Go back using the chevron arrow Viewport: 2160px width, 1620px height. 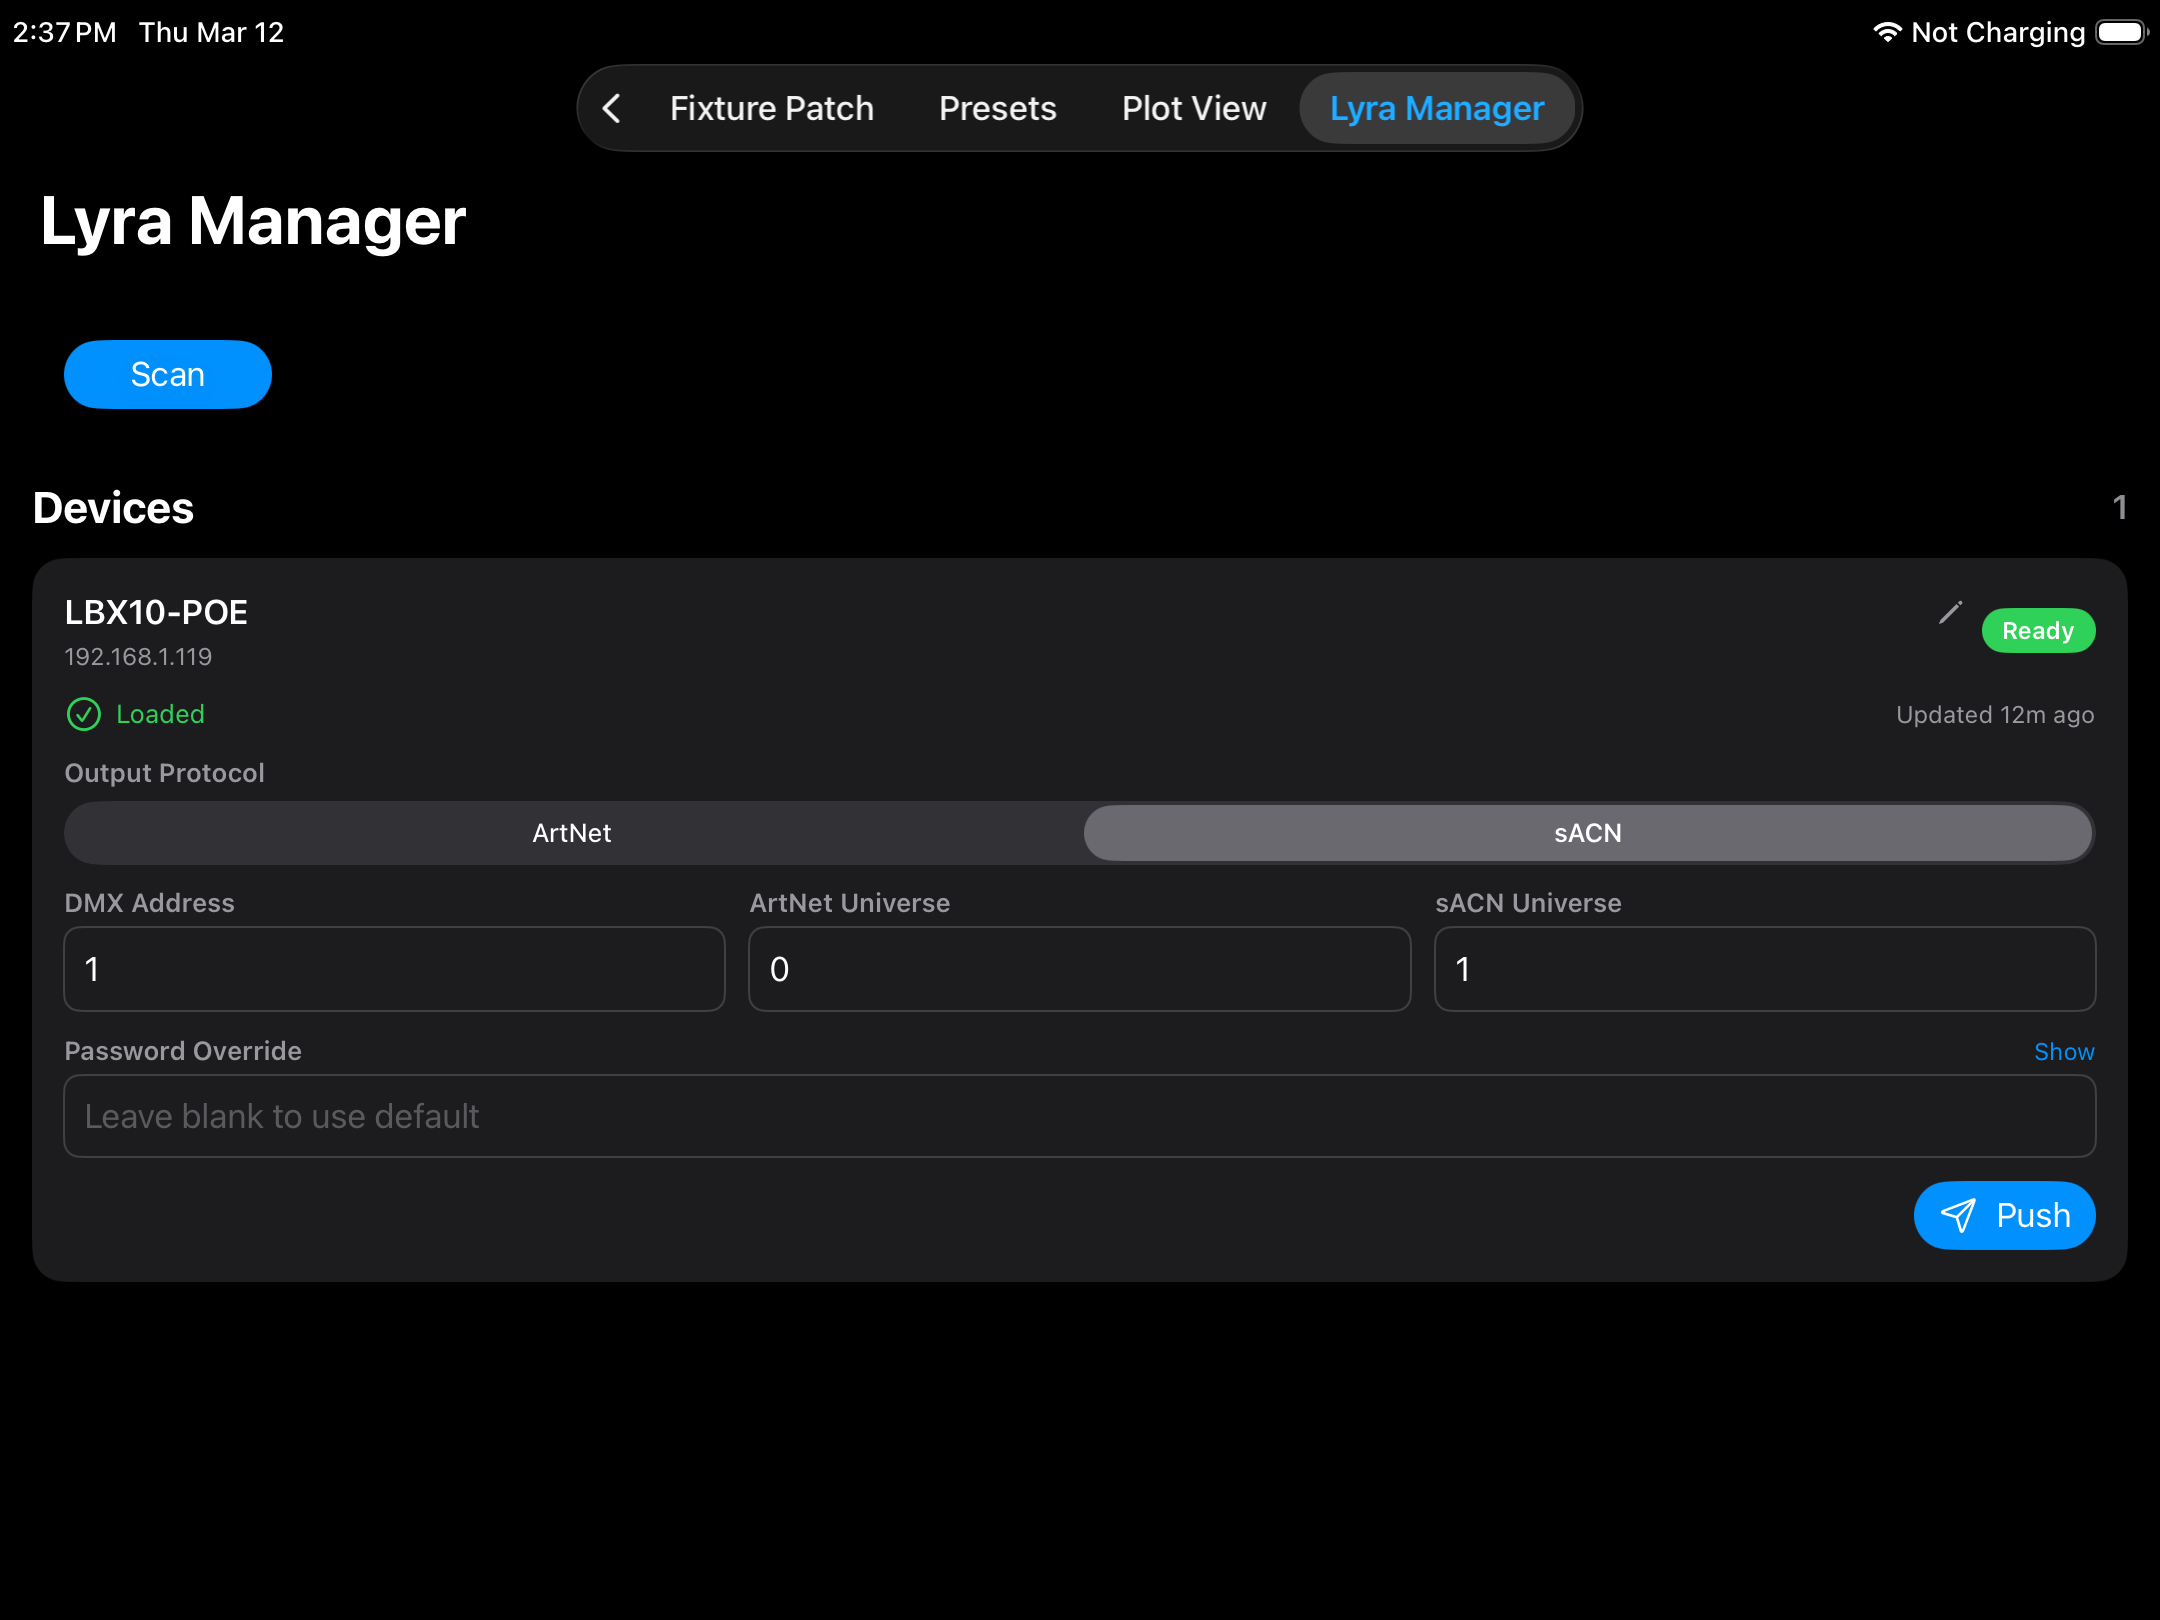(612, 108)
